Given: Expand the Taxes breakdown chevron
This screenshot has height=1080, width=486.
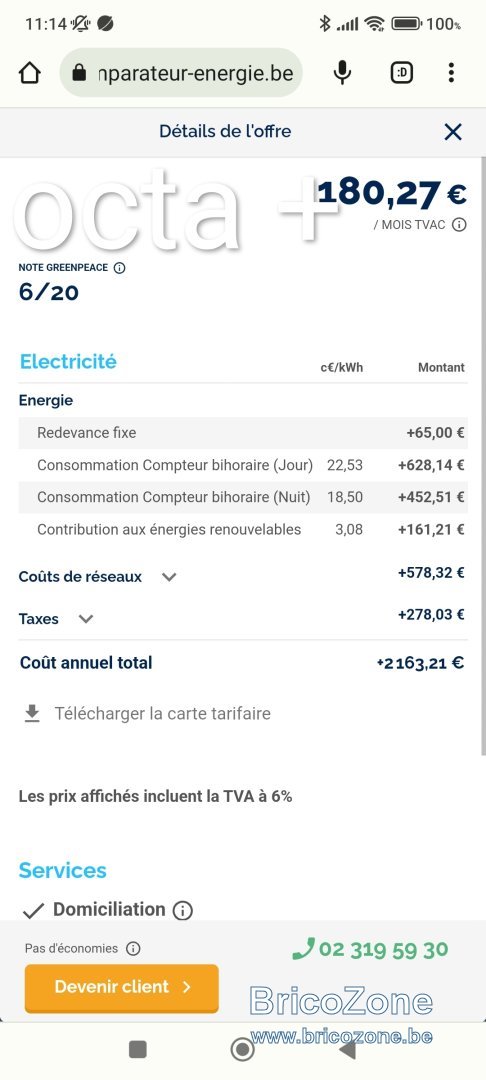Looking at the screenshot, I should (x=85, y=619).
